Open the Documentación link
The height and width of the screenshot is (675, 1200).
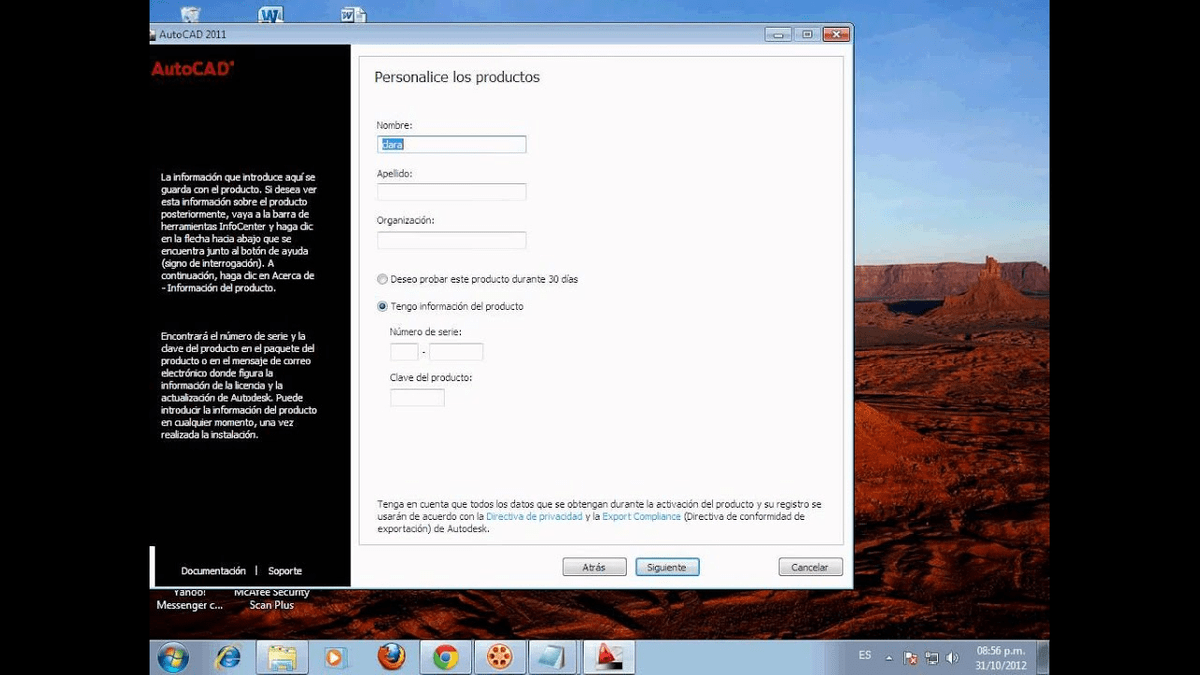click(x=213, y=571)
